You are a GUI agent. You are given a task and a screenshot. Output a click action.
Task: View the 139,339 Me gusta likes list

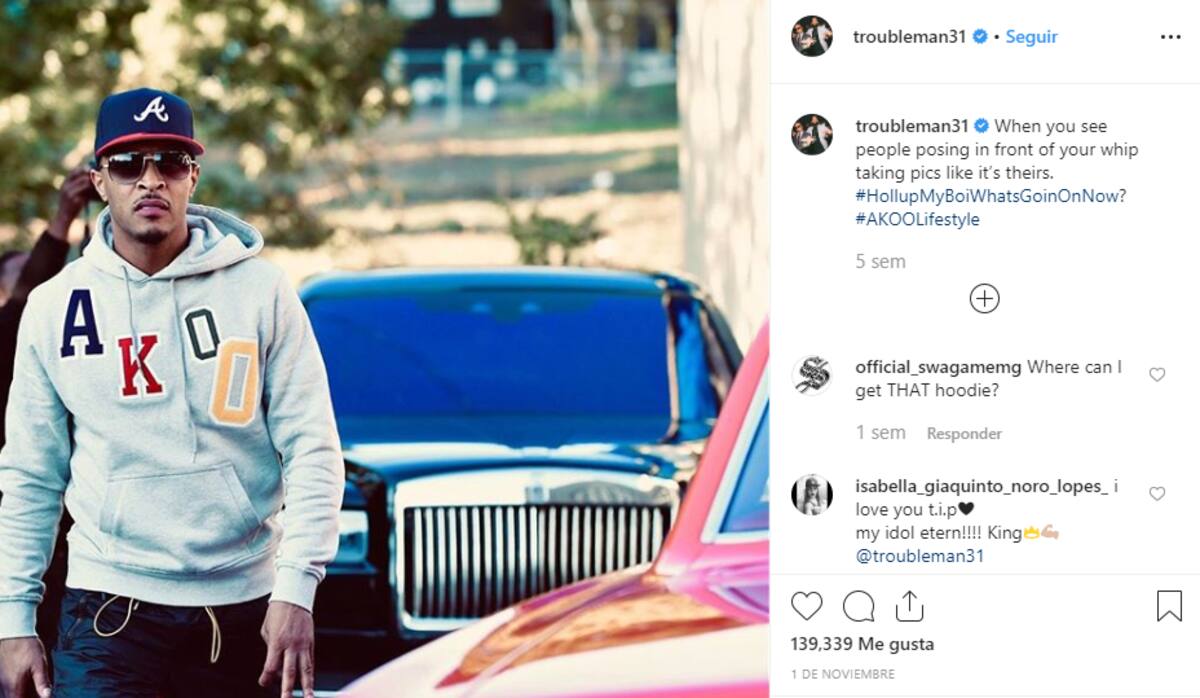(x=862, y=644)
